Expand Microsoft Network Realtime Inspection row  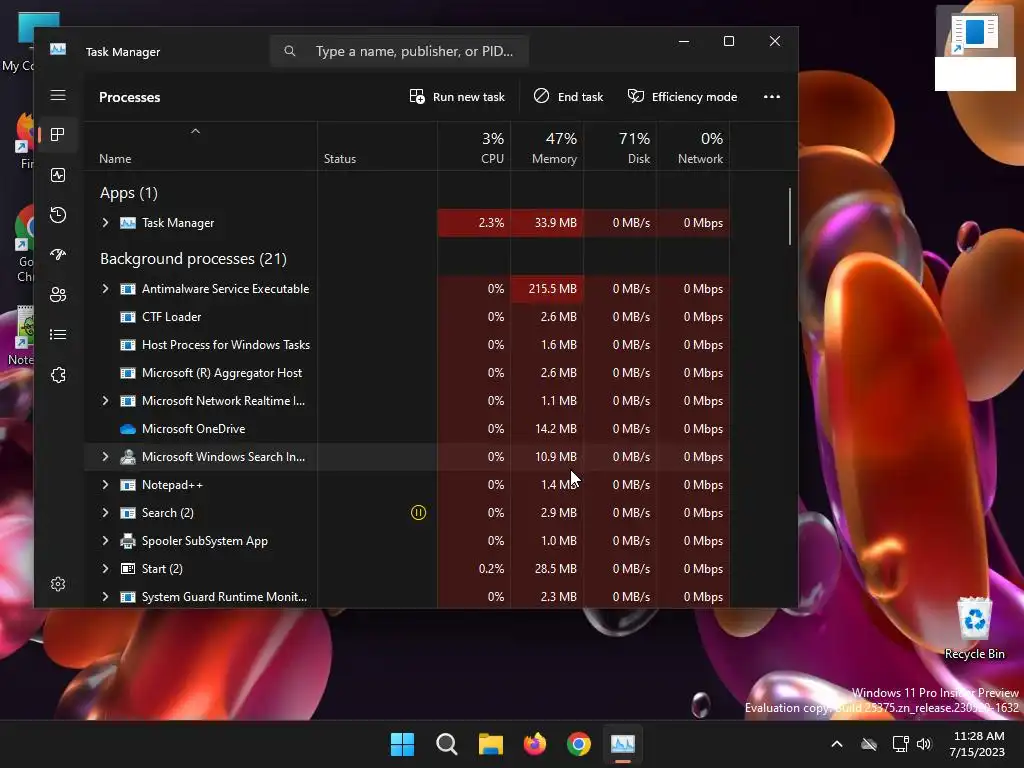point(105,401)
